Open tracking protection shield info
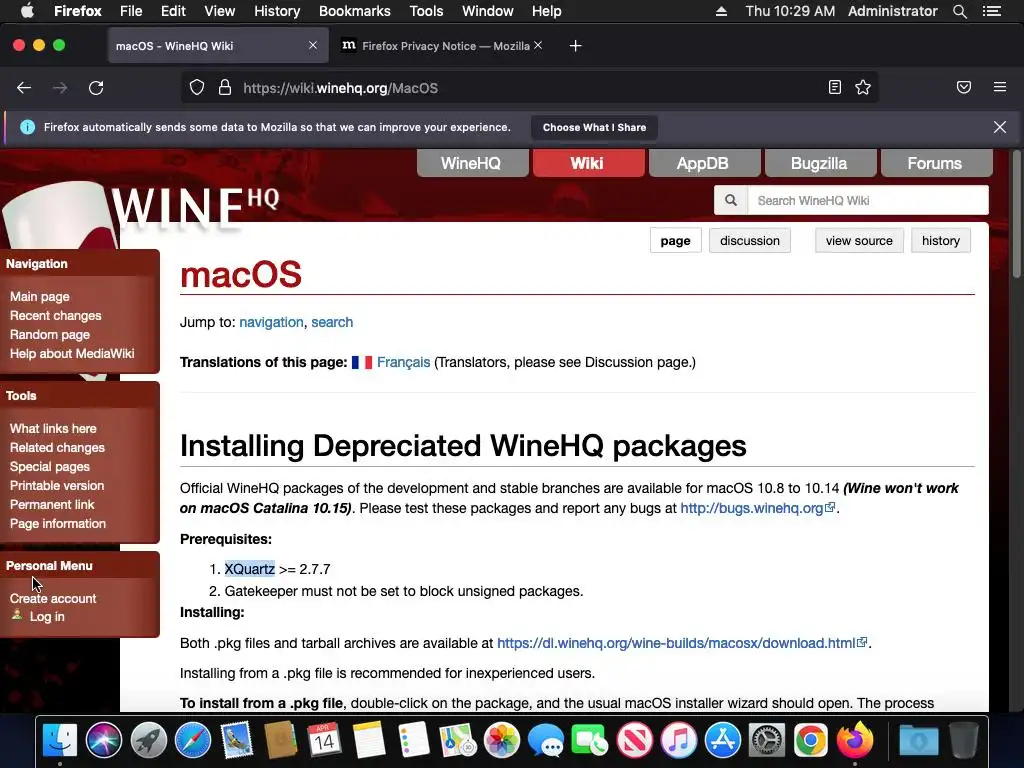 pyautogui.click(x=197, y=88)
